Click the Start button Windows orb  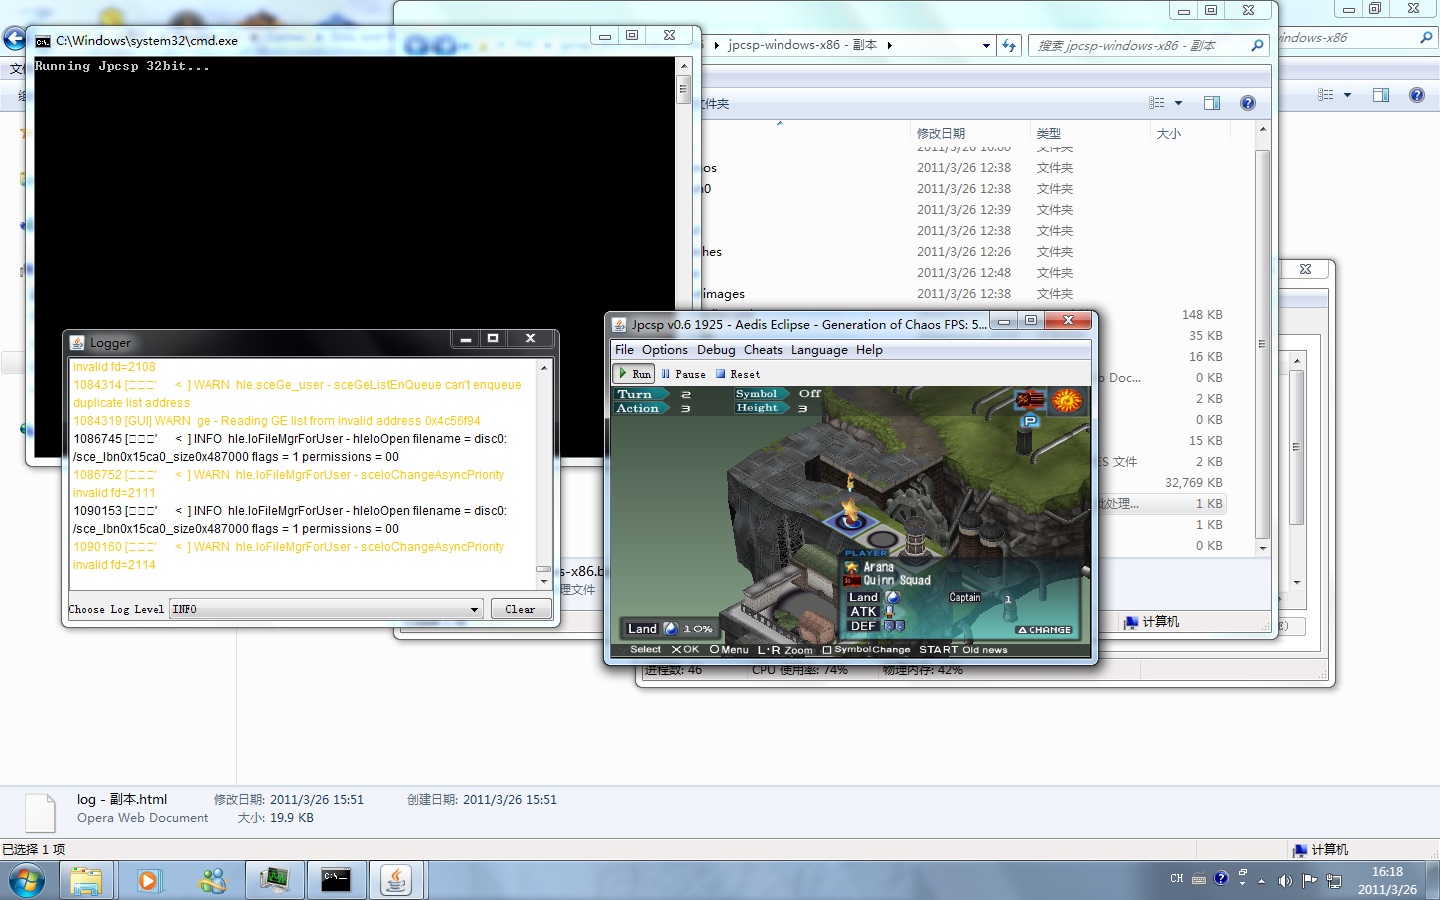point(27,880)
